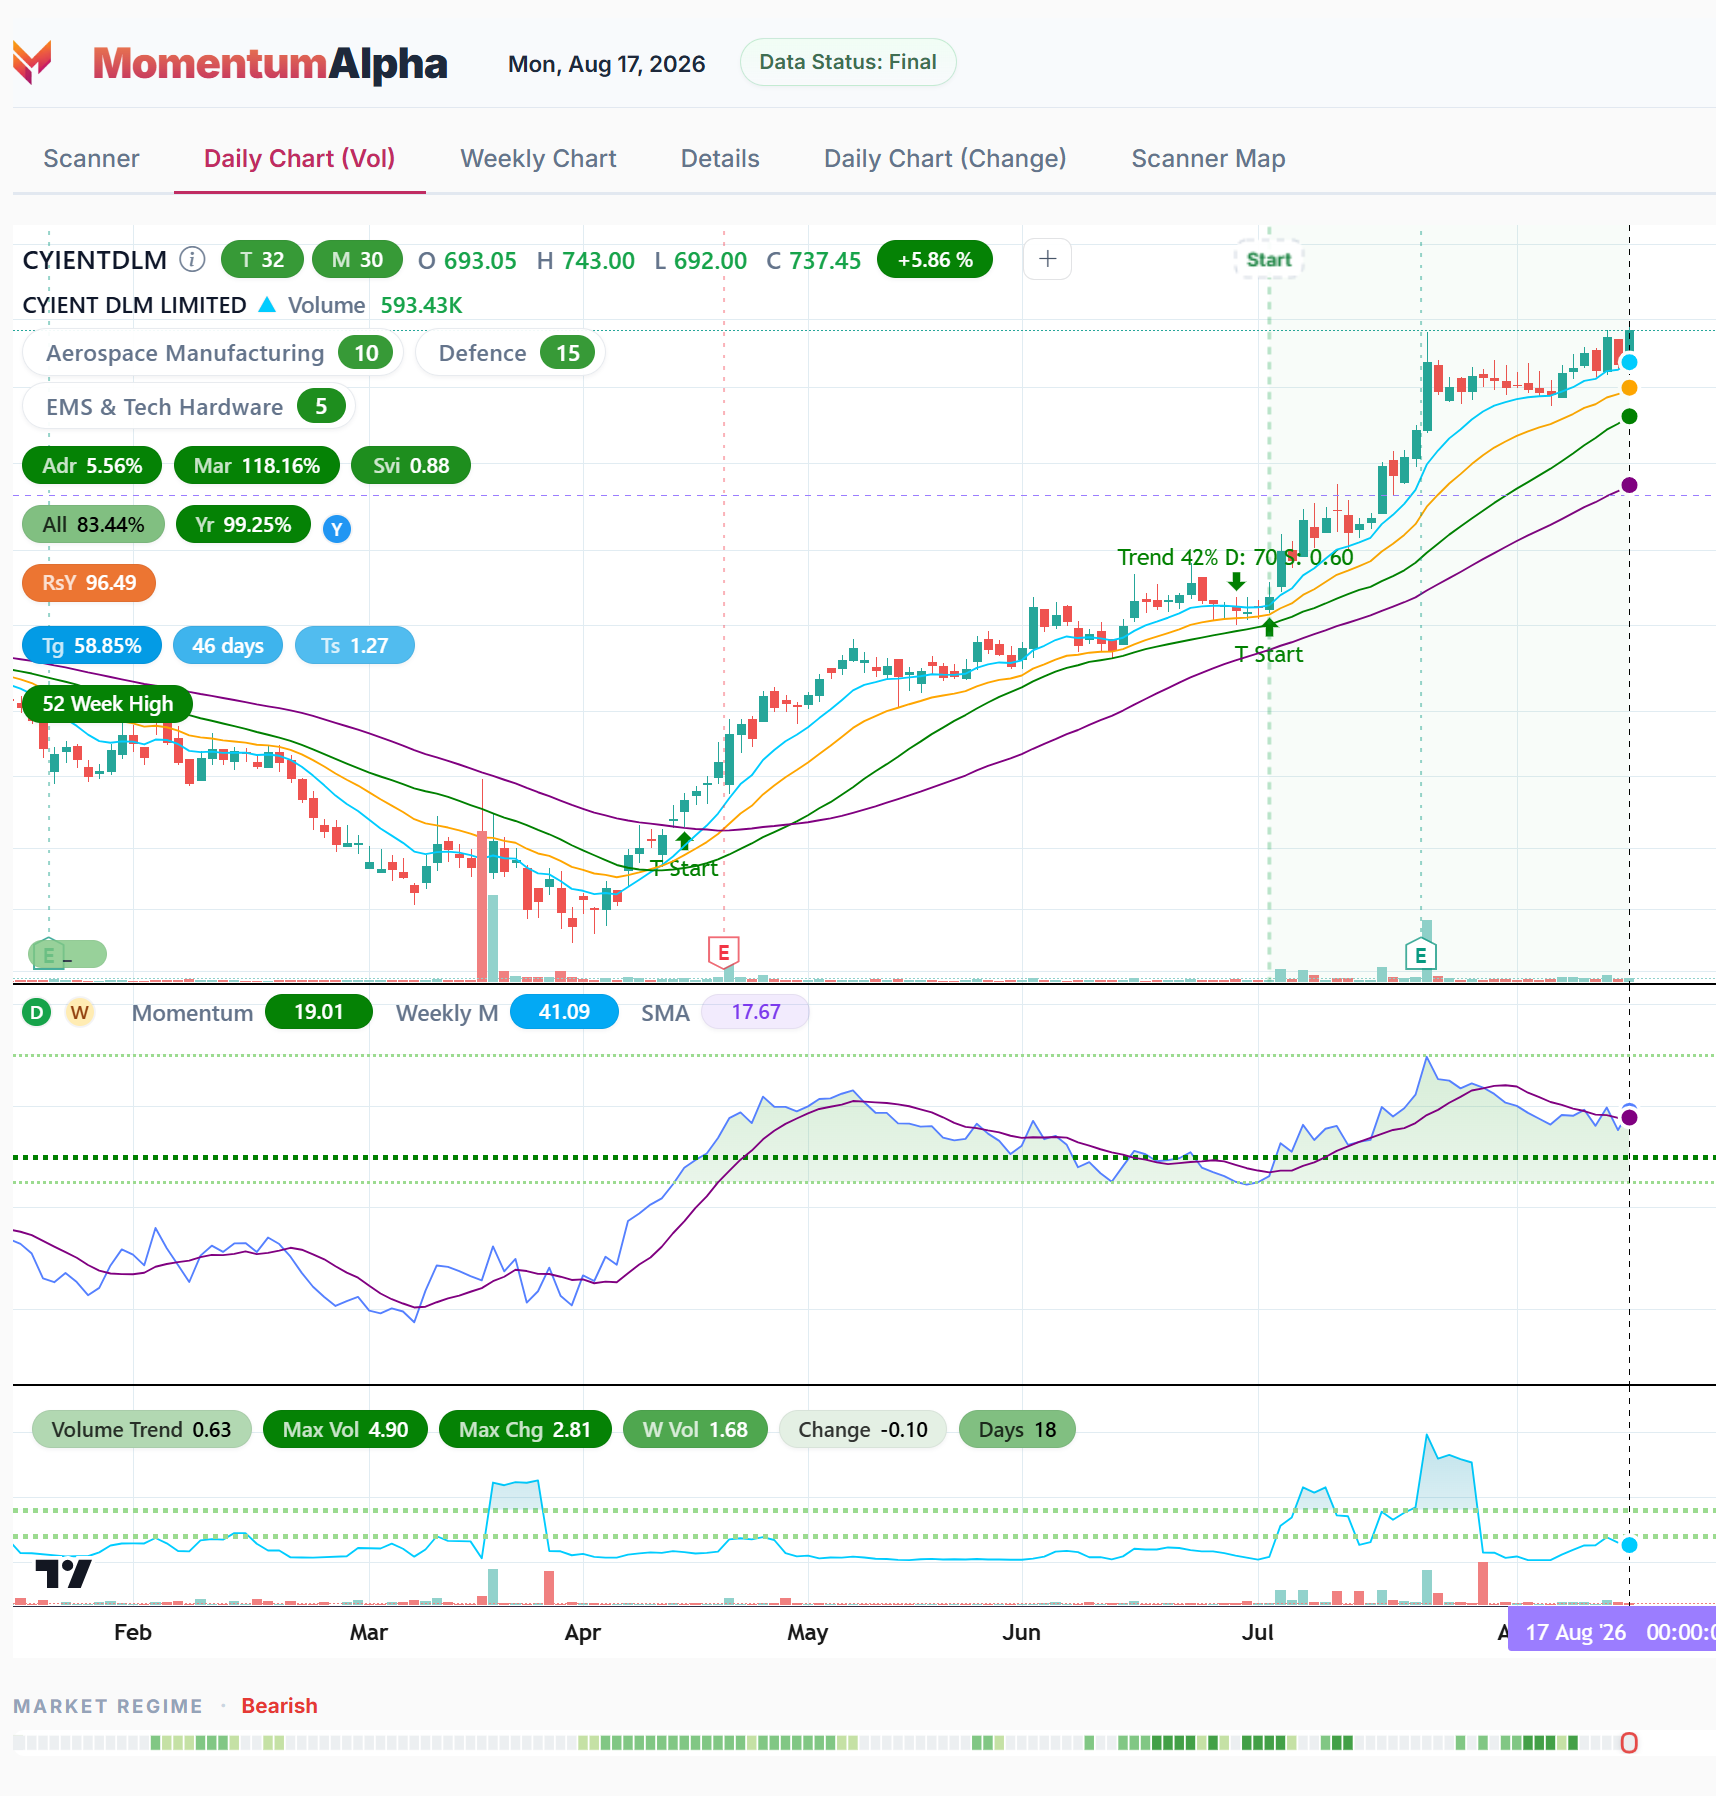This screenshot has height=1796, width=1716.
Task: Click the green moving average endpoint dot
Action: tap(1629, 416)
